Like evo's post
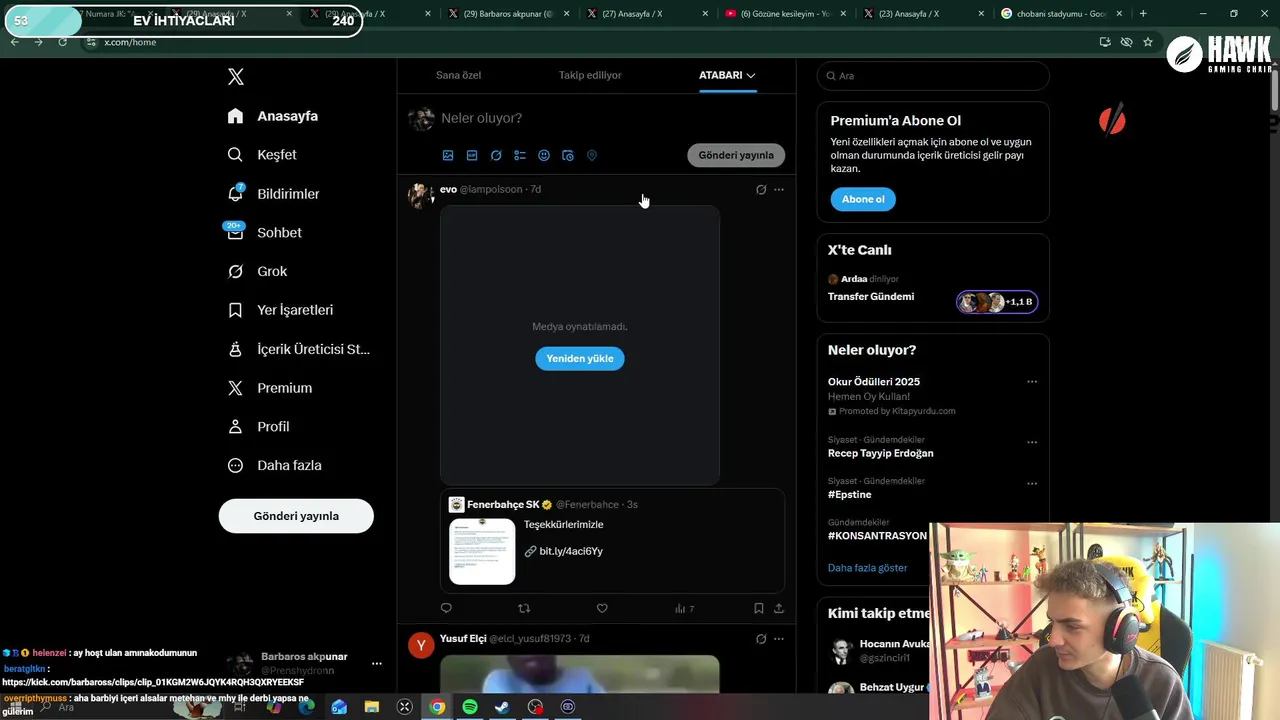 point(602,608)
